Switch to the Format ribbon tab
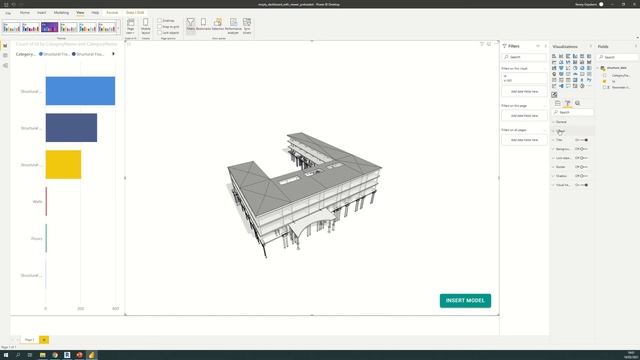Viewport: 640px width, 360px height. click(112, 13)
